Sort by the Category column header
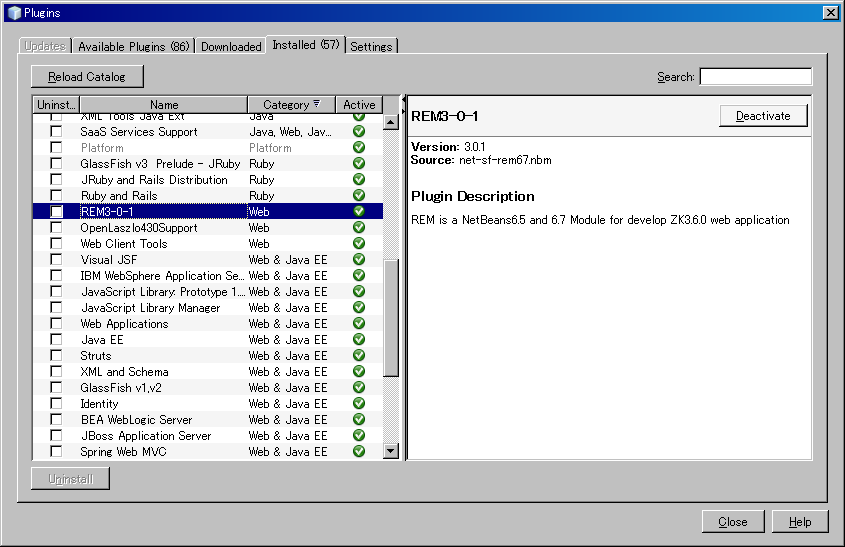Viewport: 845px width, 547px height. (292, 105)
